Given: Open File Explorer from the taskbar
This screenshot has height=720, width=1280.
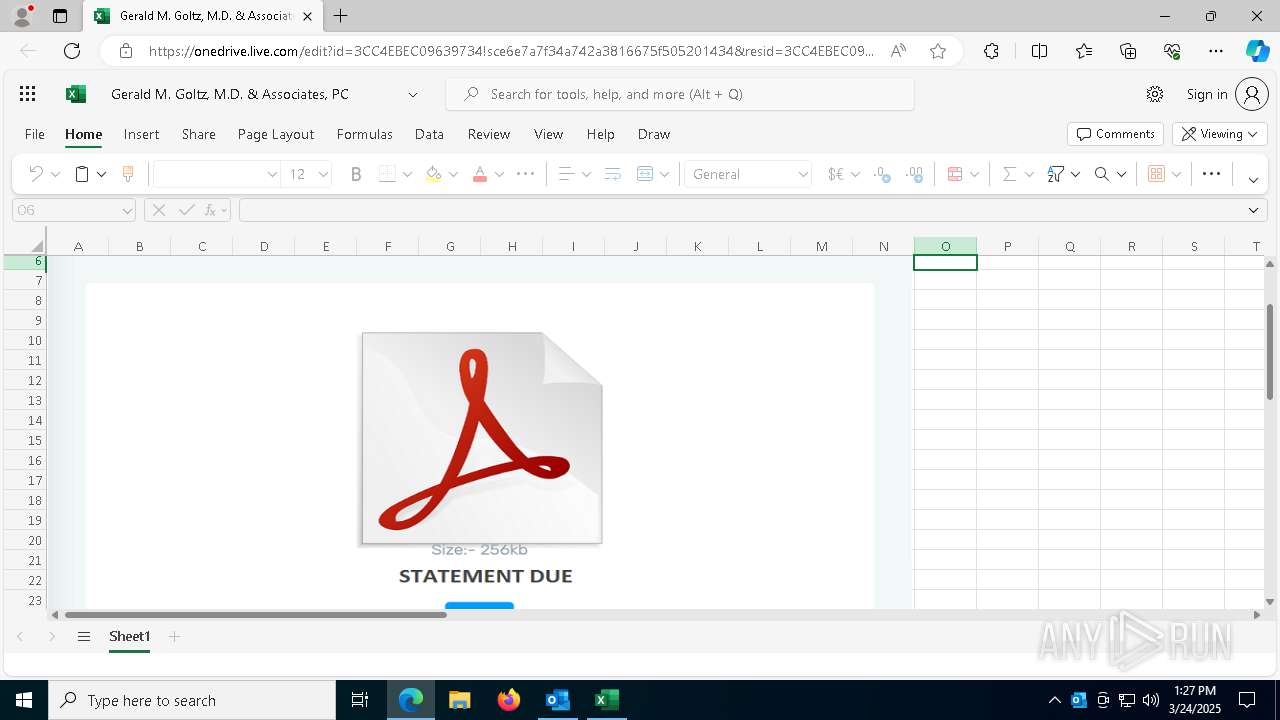Looking at the screenshot, I should tap(459, 700).
